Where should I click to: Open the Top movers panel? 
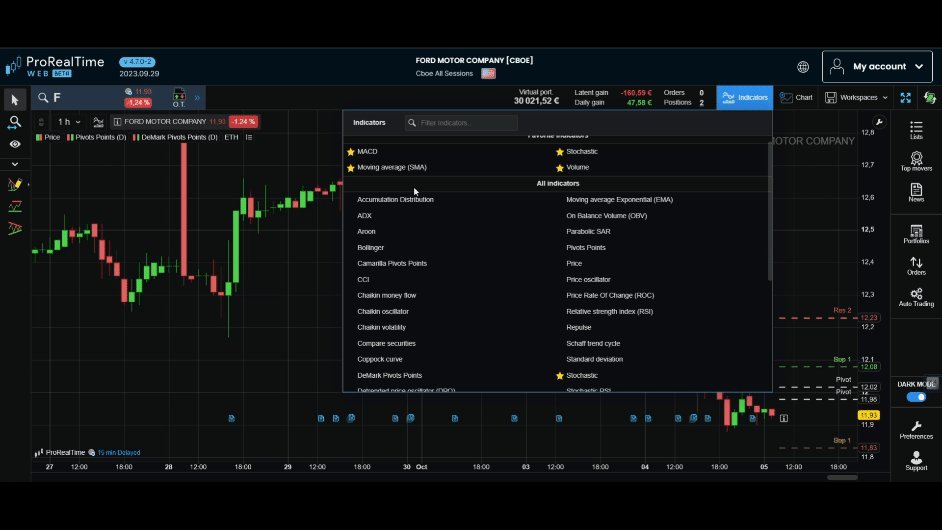click(916, 161)
